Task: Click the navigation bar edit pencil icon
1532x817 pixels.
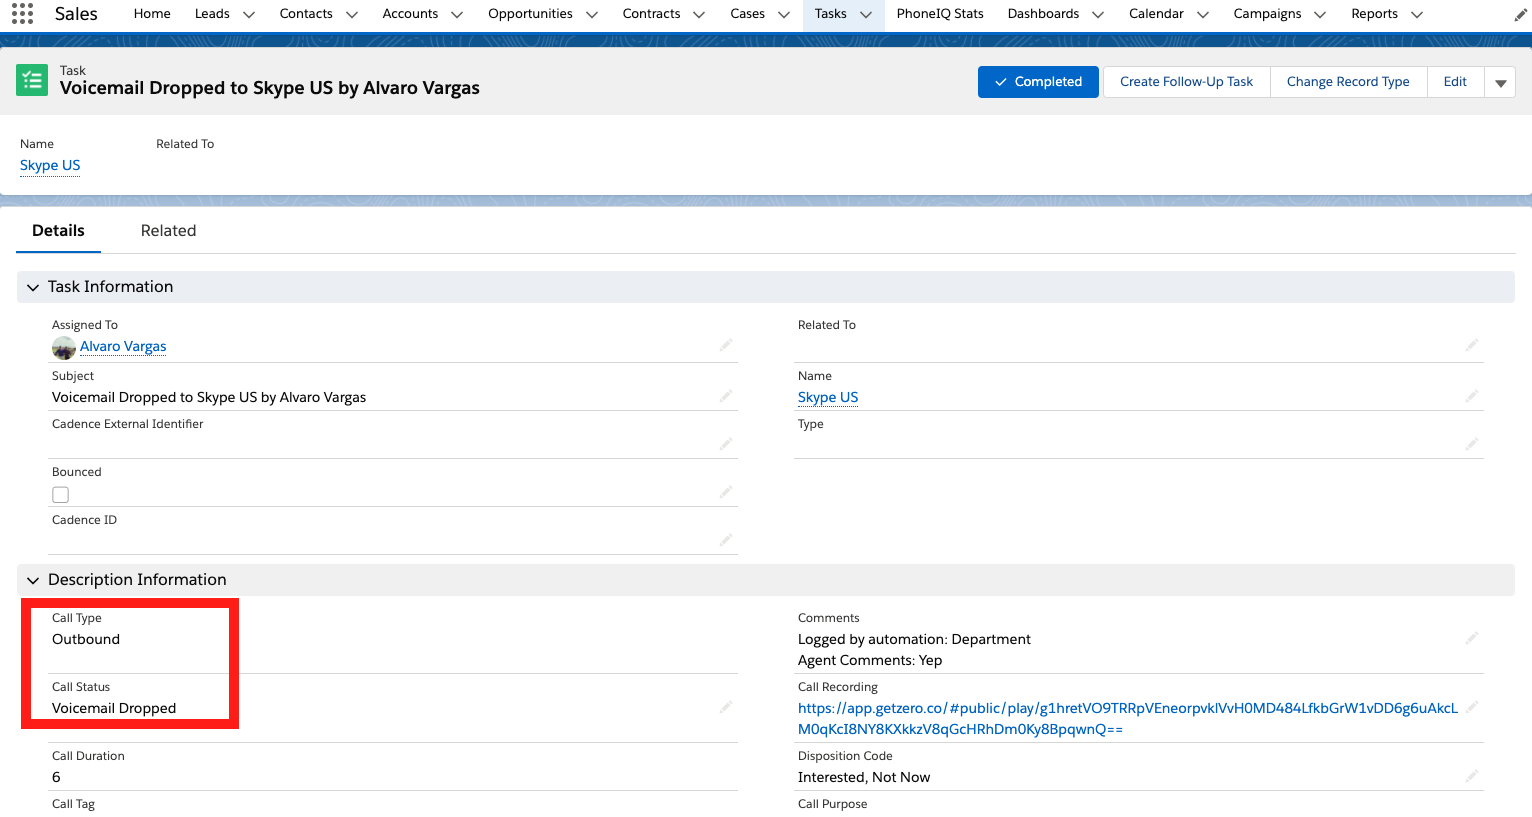Action: pyautogui.click(x=1521, y=14)
